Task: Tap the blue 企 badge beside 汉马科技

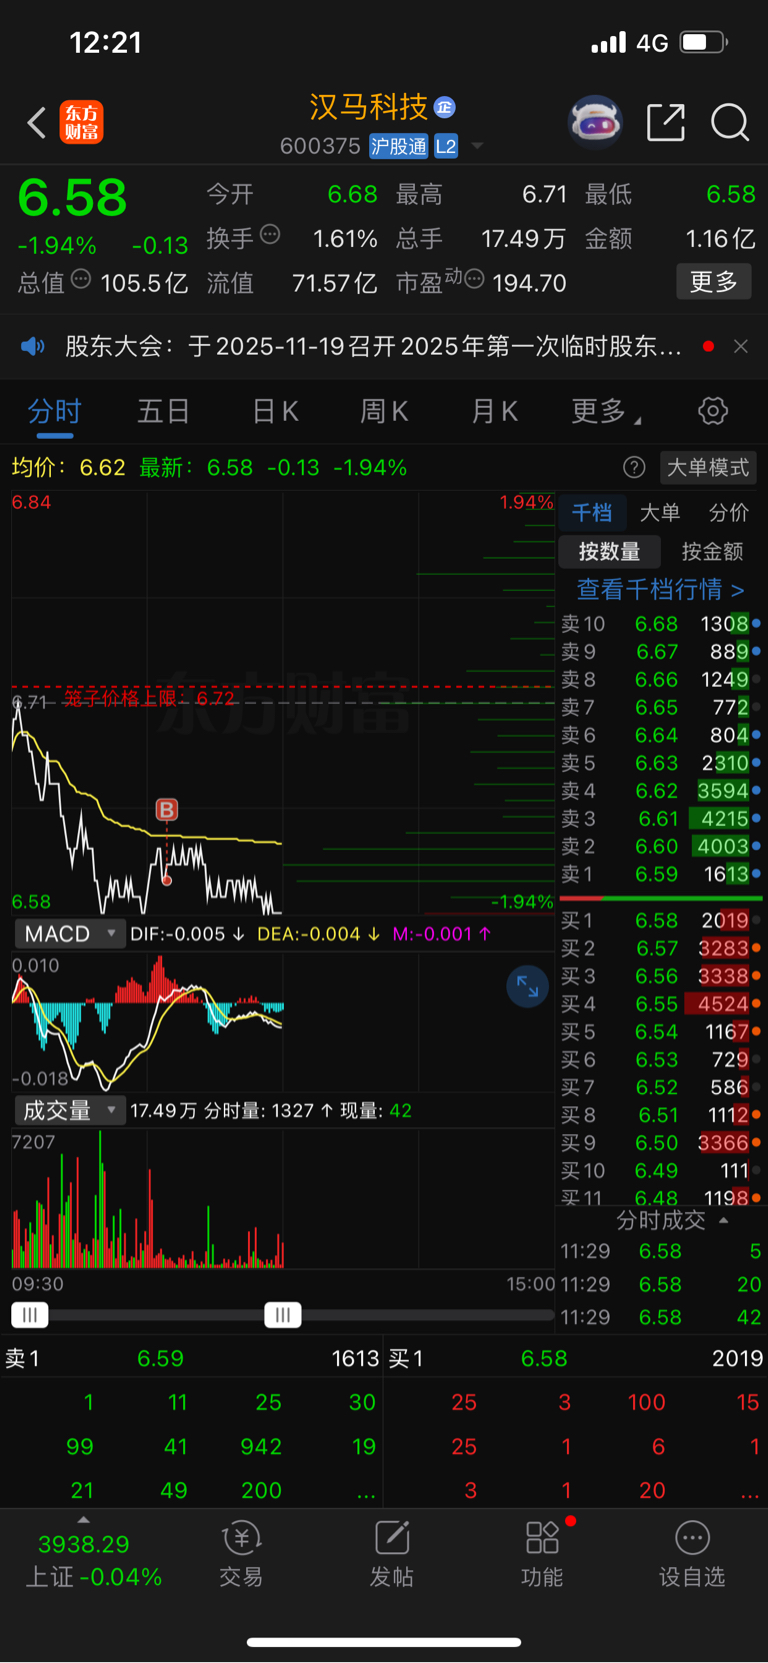Action: 445,107
